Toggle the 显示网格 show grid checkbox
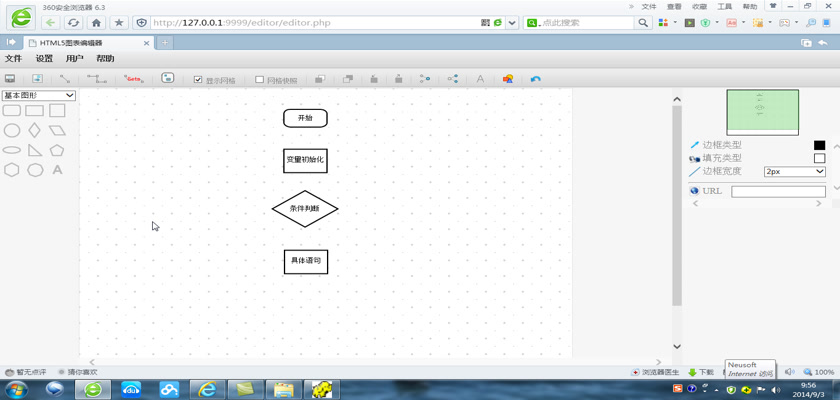 (198, 80)
